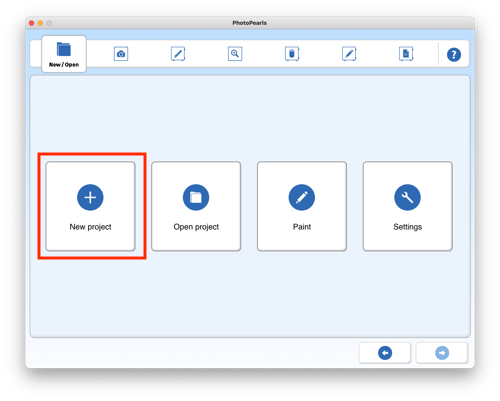500x401 pixels.
Task: Click the folder icon above Open project
Action: pos(196,197)
